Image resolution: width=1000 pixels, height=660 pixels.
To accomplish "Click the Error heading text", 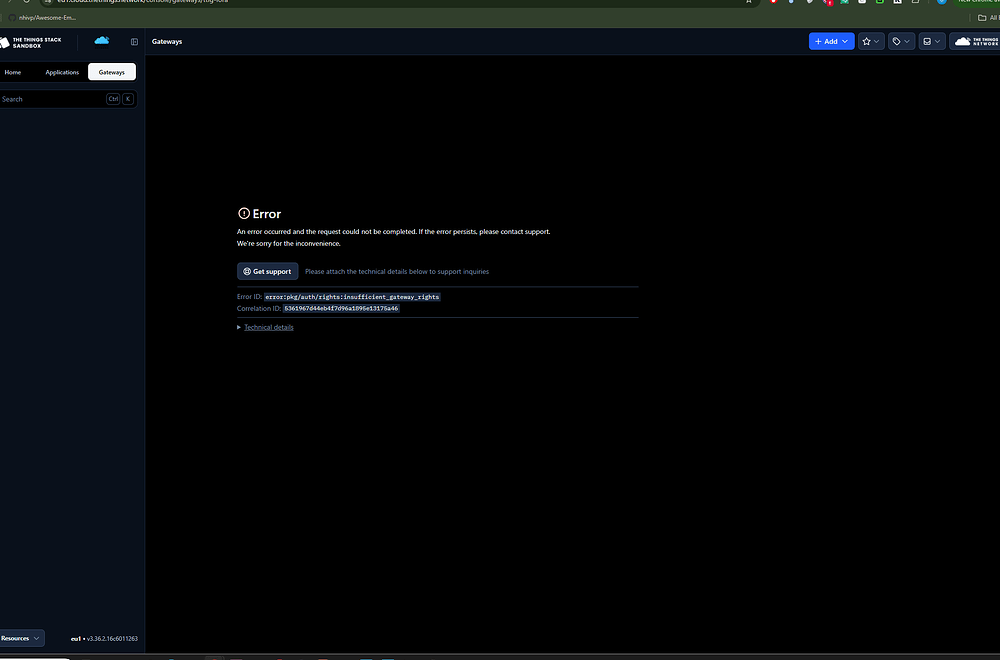I will 267,214.
